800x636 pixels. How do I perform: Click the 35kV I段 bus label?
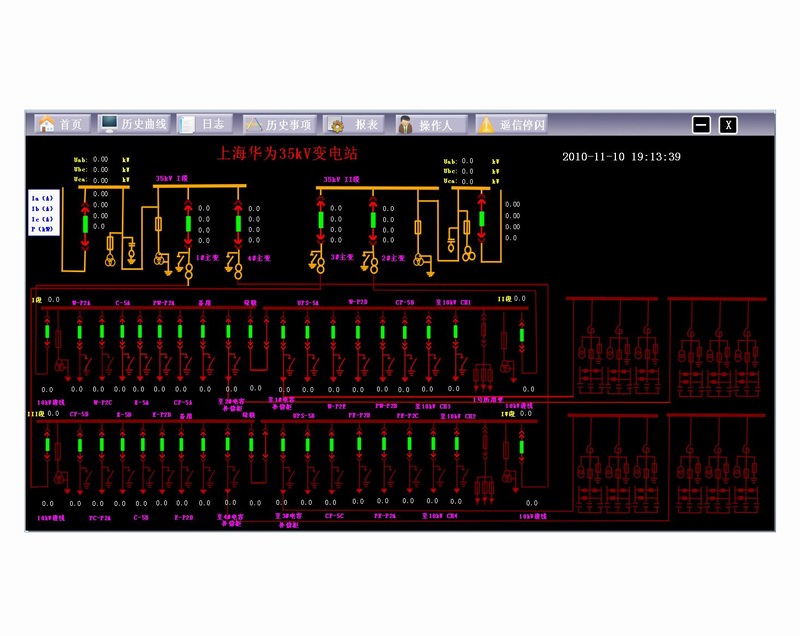click(x=172, y=179)
